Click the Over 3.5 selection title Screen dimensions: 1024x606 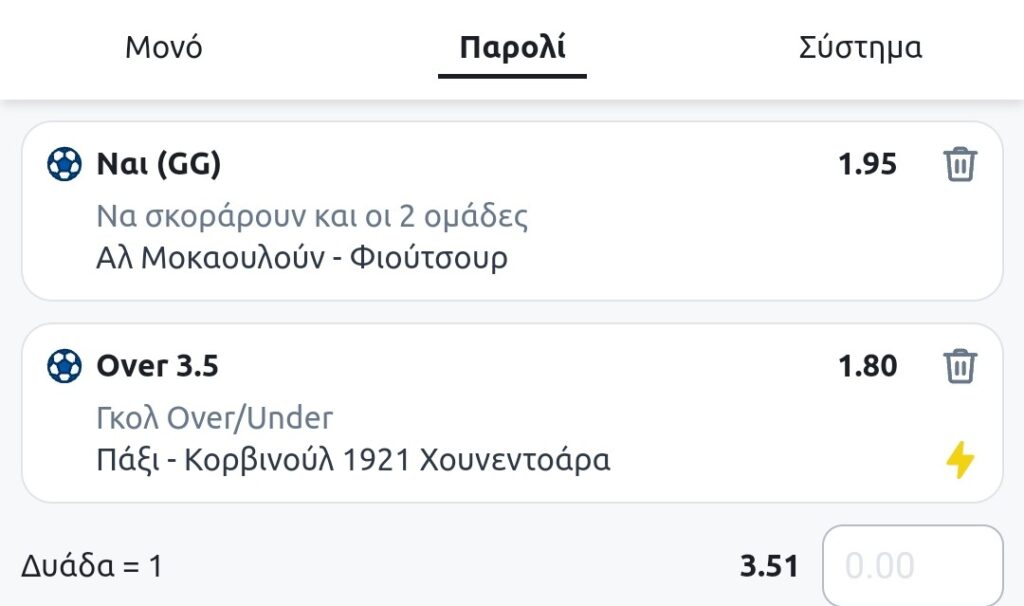point(157,366)
